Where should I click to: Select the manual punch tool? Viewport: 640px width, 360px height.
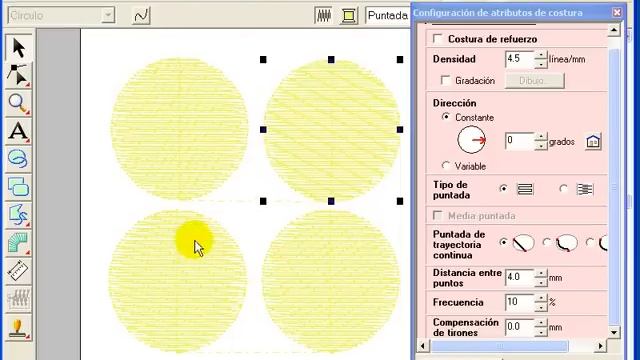pos(18,243)
